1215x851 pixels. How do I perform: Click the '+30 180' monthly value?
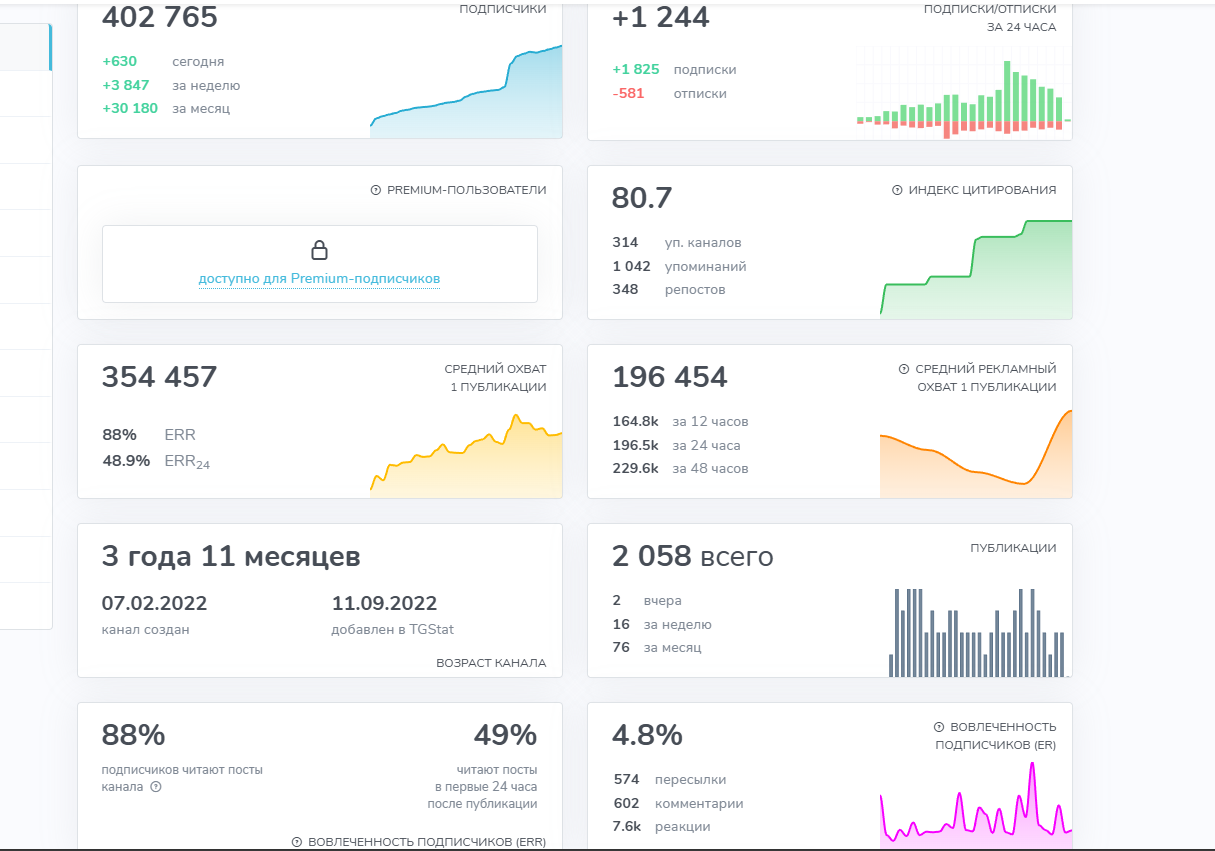130,108
